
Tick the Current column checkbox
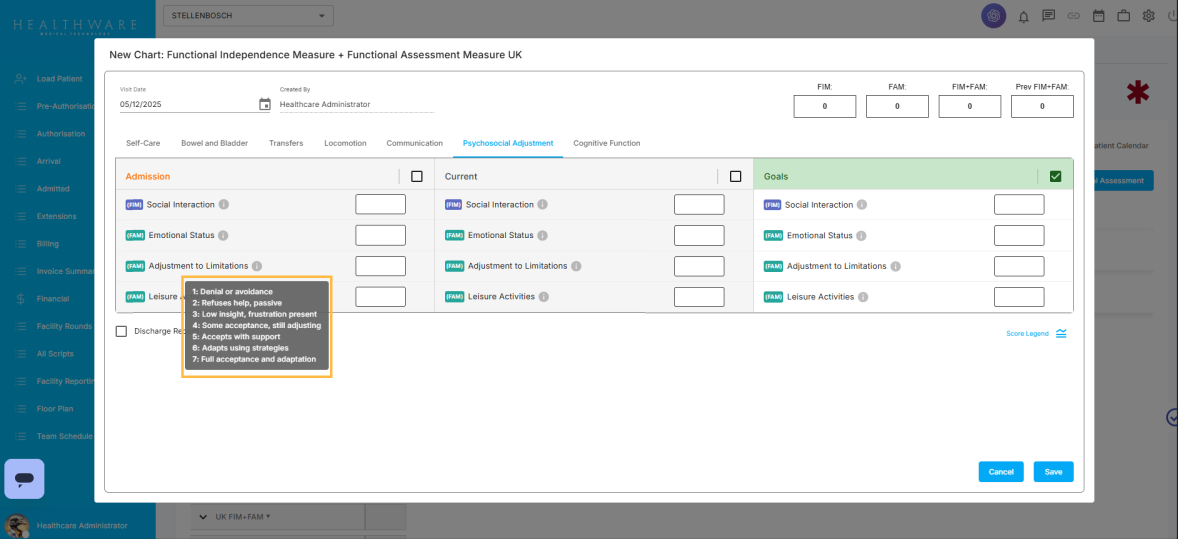pos(736,176)
